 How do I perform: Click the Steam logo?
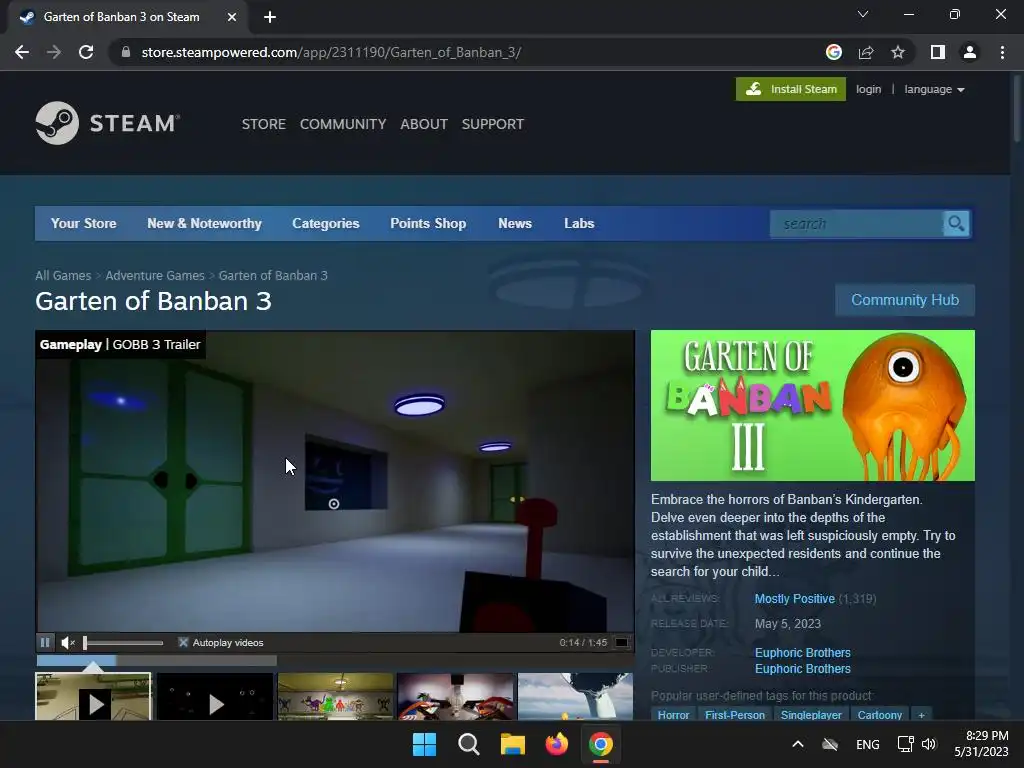coord(108,123)
